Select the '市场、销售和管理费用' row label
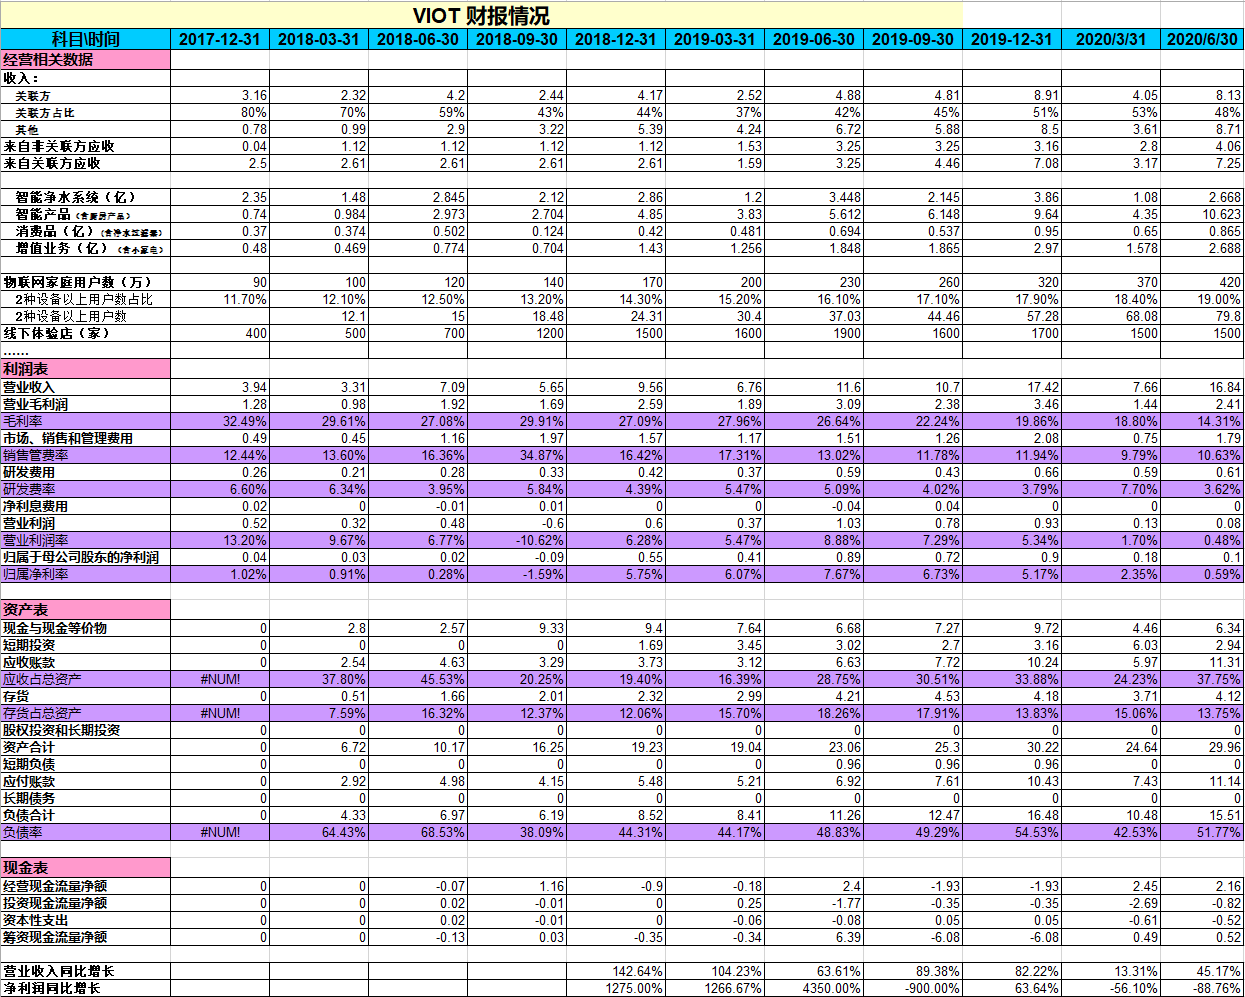Screen dimensions: 1245x997 [x=68, y=438]
